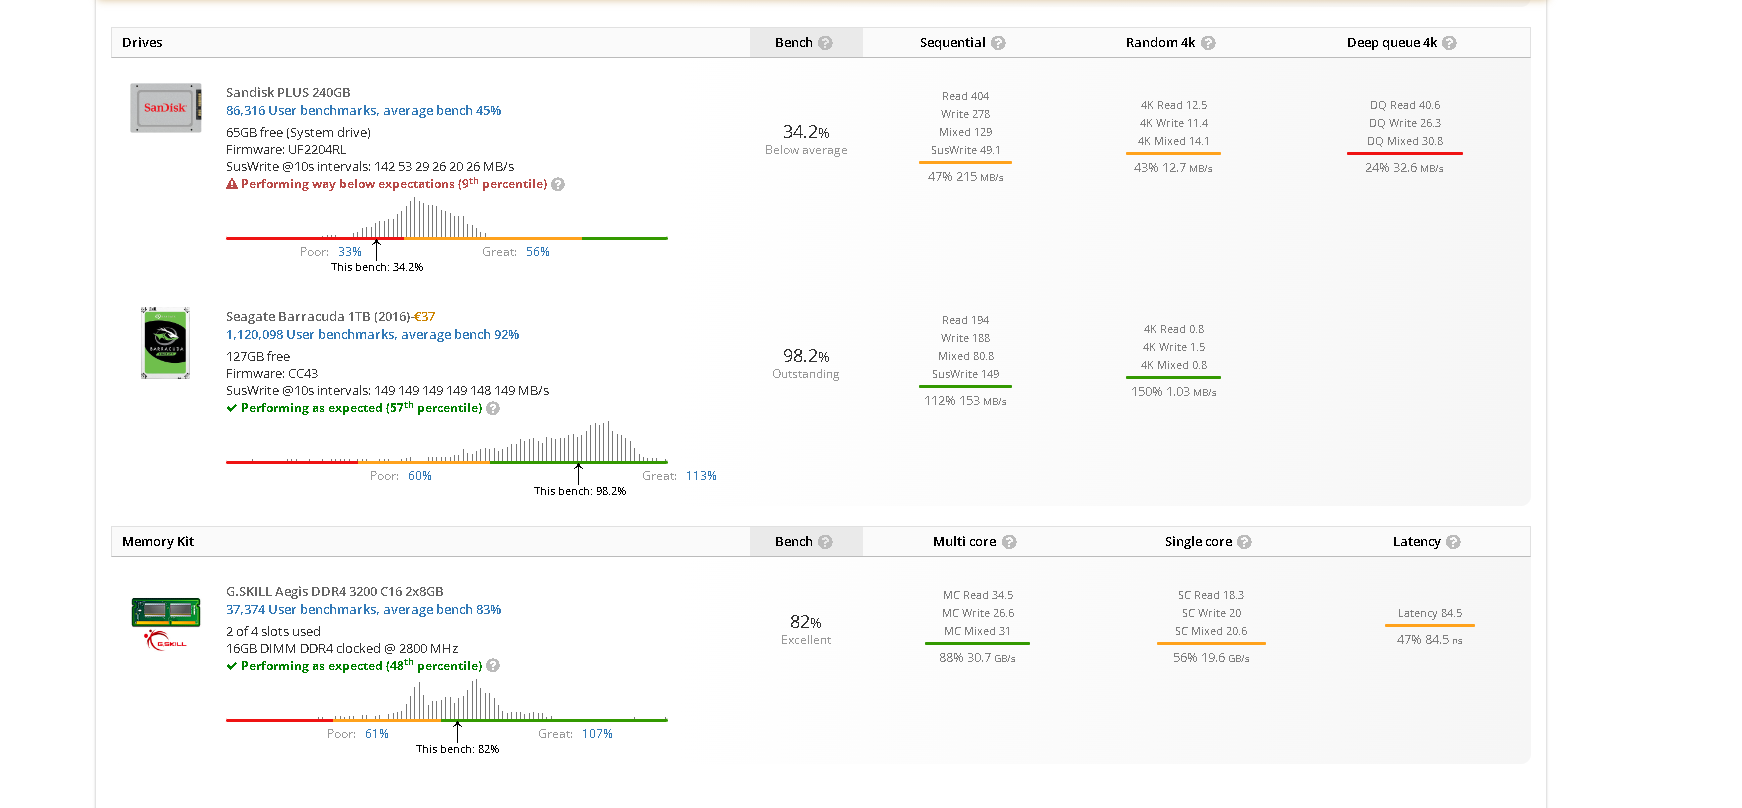Click Seagate 'This bench: 98.2%' histogram marker
Image resolution: width=1742 pixels, height=808 pixels.
pos(580,491)
